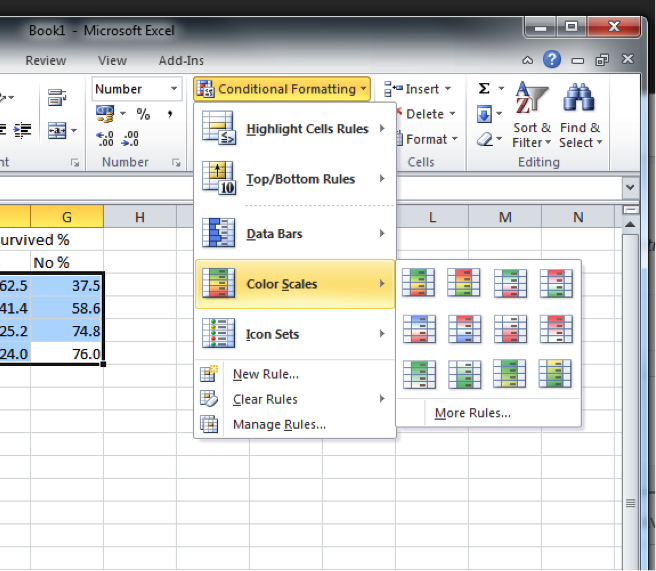Open Find & Select binoculars tool
This screenshot has width=656, height=571.
point(579,120)
